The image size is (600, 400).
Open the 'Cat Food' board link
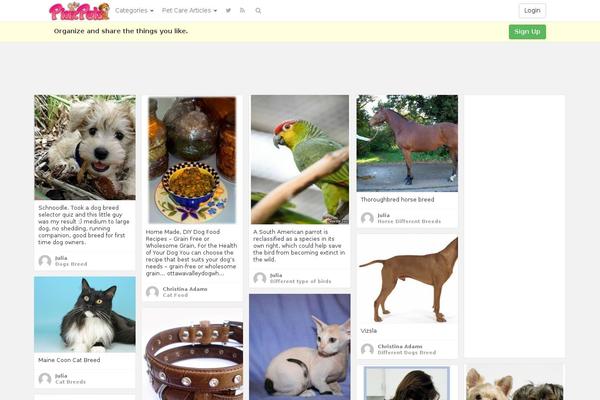pyautogui.click(x=175, y=295)
